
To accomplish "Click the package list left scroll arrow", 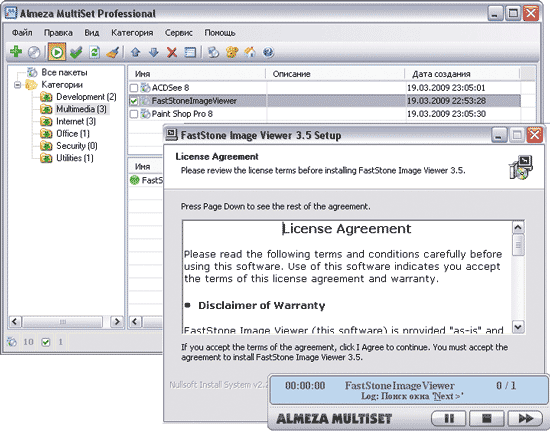I will [136, 322].
